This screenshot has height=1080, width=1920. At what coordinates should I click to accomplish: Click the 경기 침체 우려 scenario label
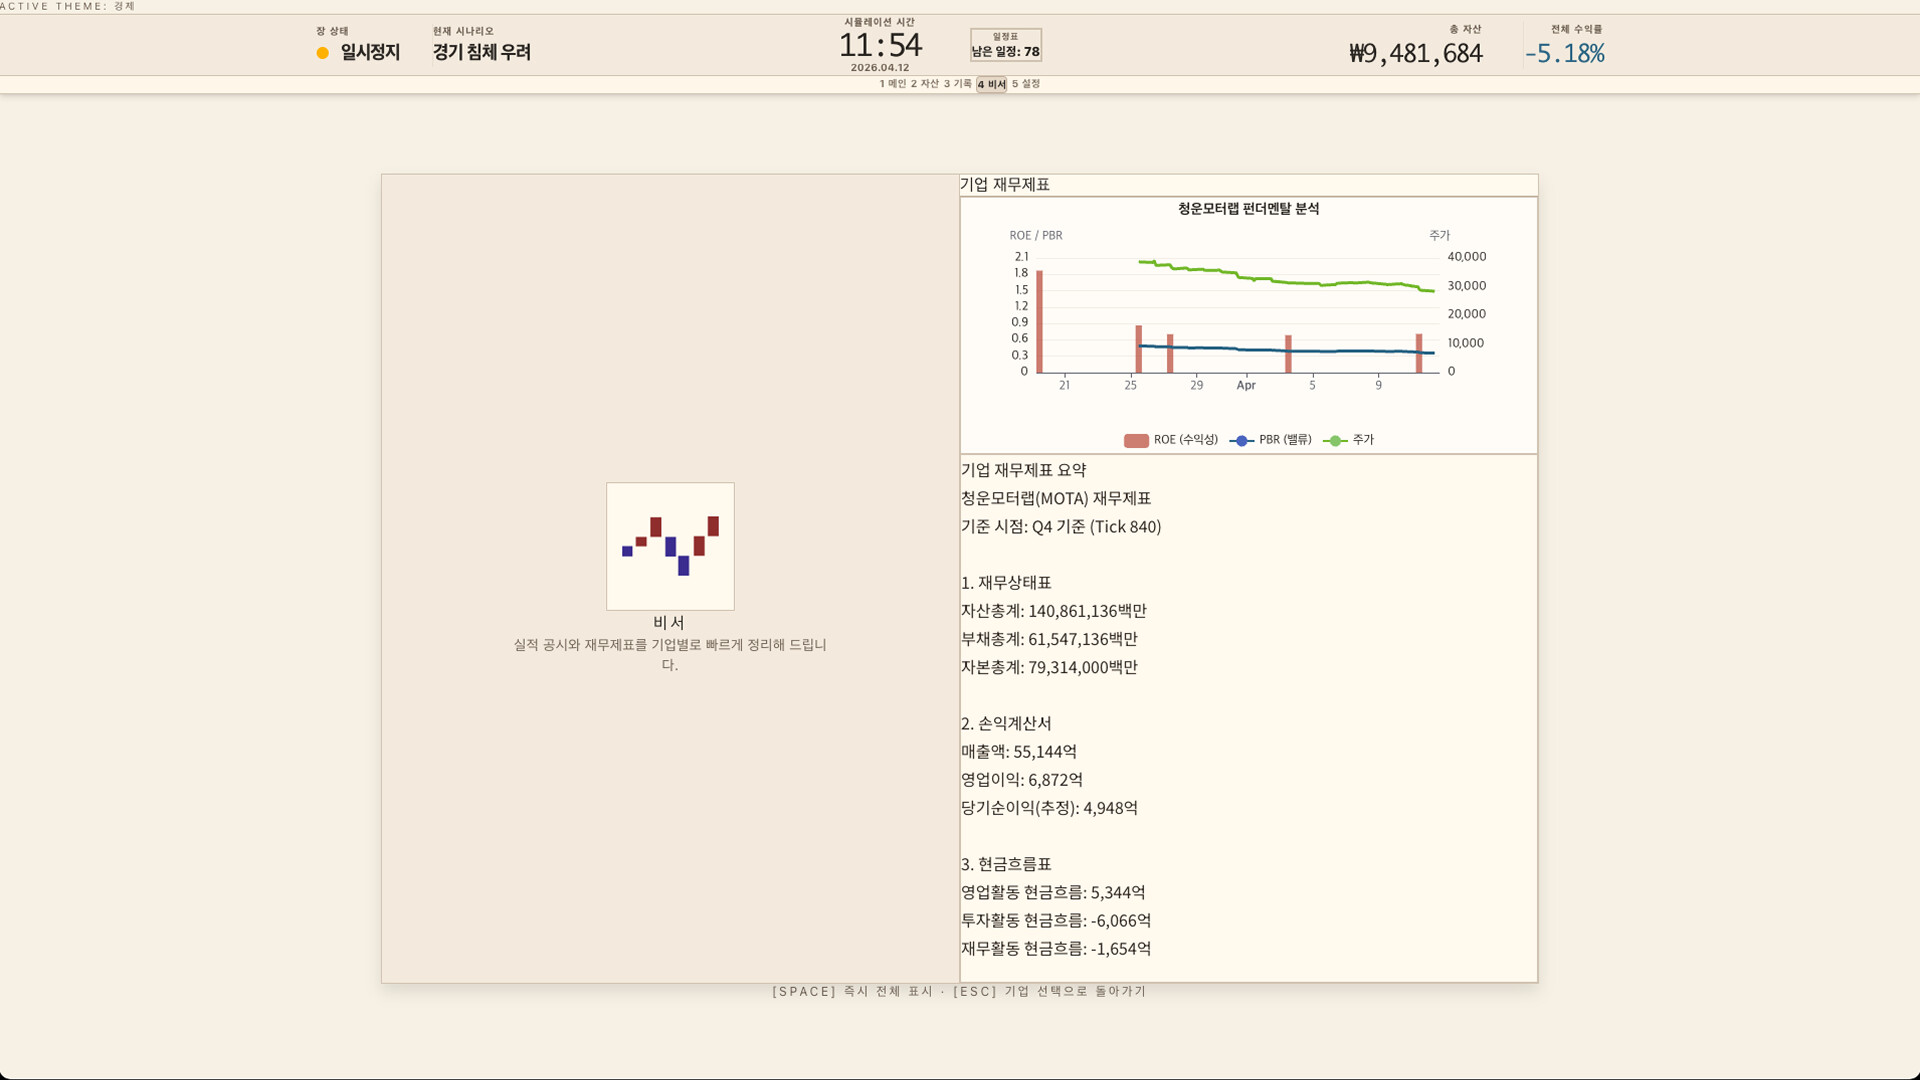(x=481, y=52)
